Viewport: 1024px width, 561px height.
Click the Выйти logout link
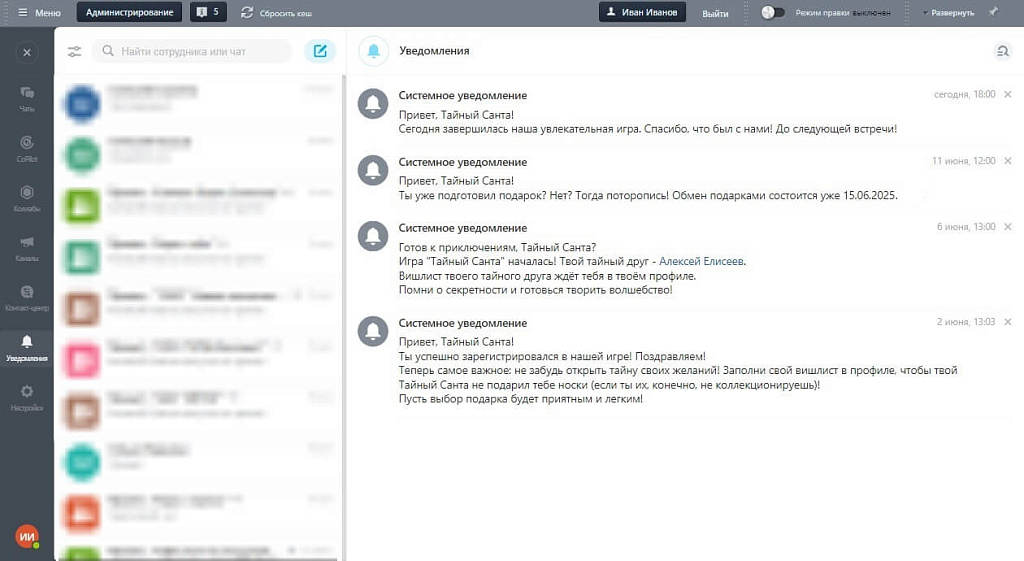[x=715, y=13]
